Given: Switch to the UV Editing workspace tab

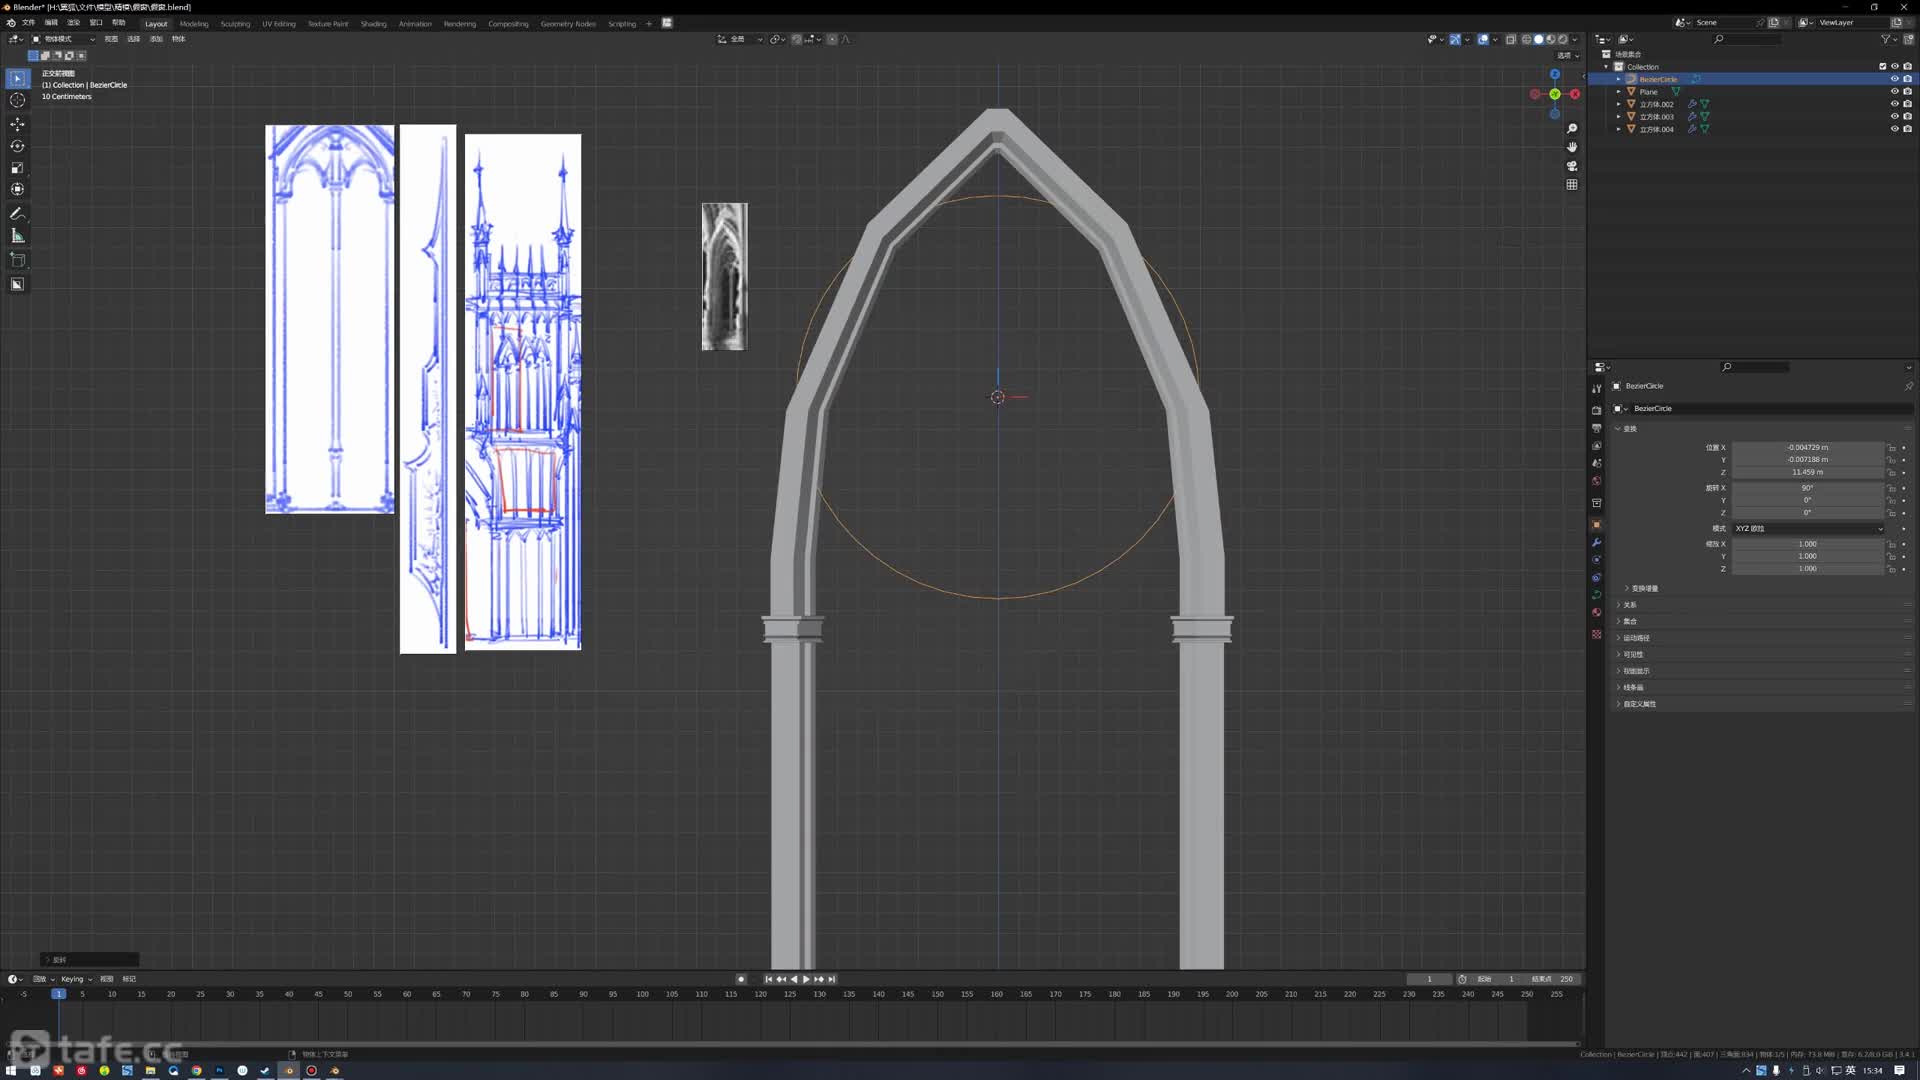Looking at the screenshot, I should [x=279, y=23].
